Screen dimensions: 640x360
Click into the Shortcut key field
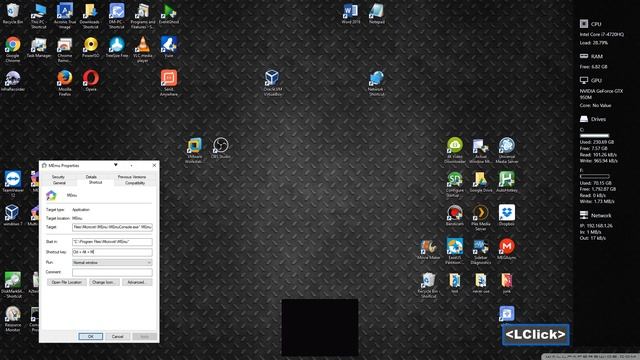(x=112, y=252)
